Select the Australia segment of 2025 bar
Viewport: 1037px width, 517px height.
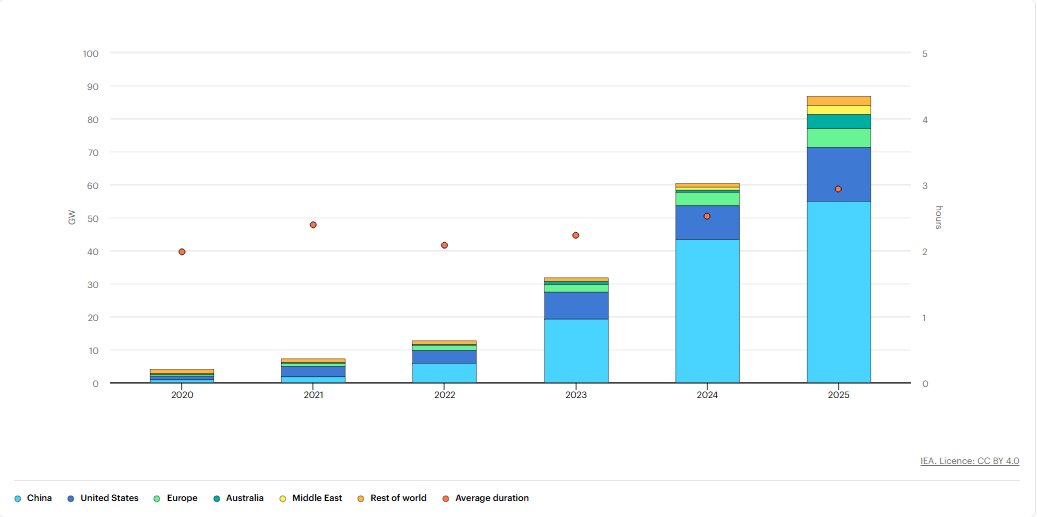(839, 122)
